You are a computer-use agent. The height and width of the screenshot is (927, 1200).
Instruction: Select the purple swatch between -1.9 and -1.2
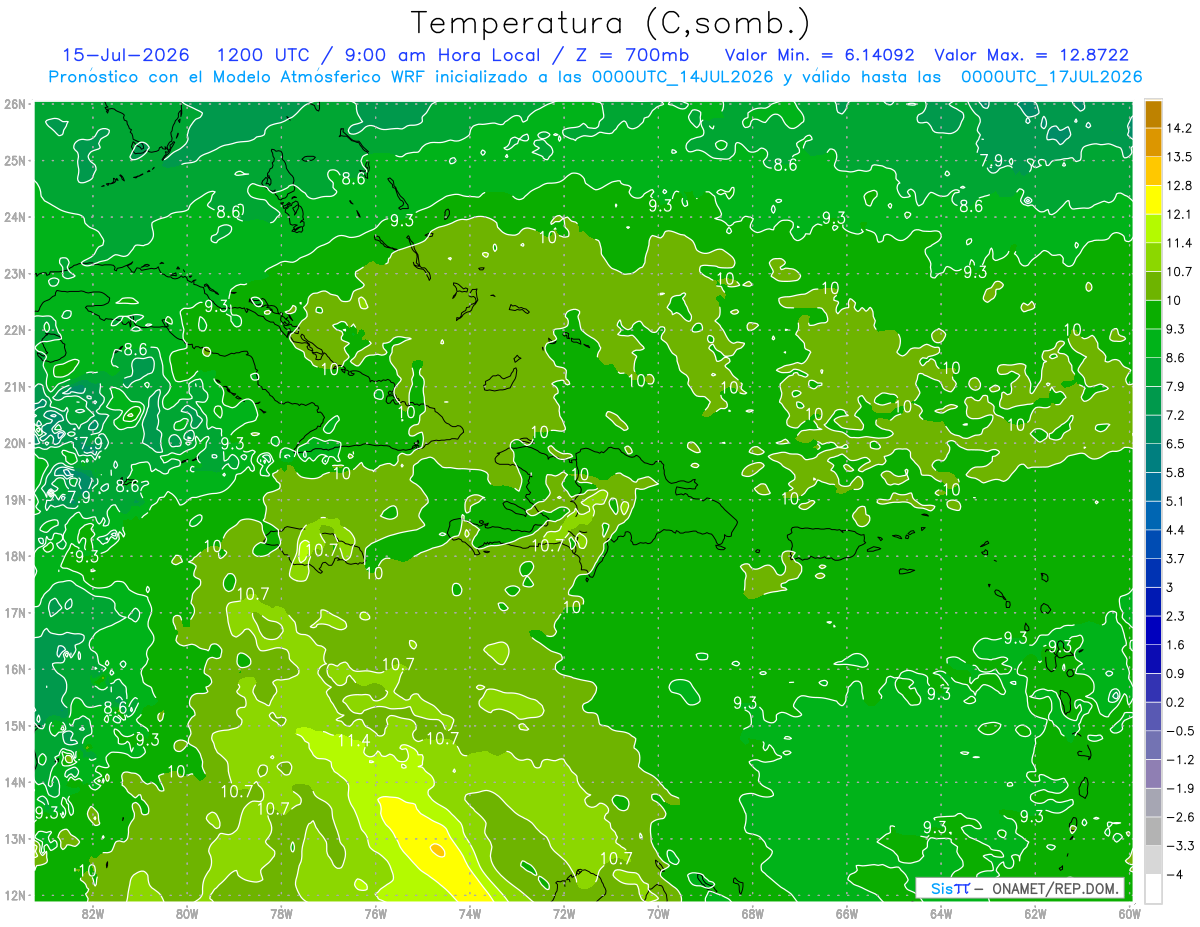(1153, 774)
